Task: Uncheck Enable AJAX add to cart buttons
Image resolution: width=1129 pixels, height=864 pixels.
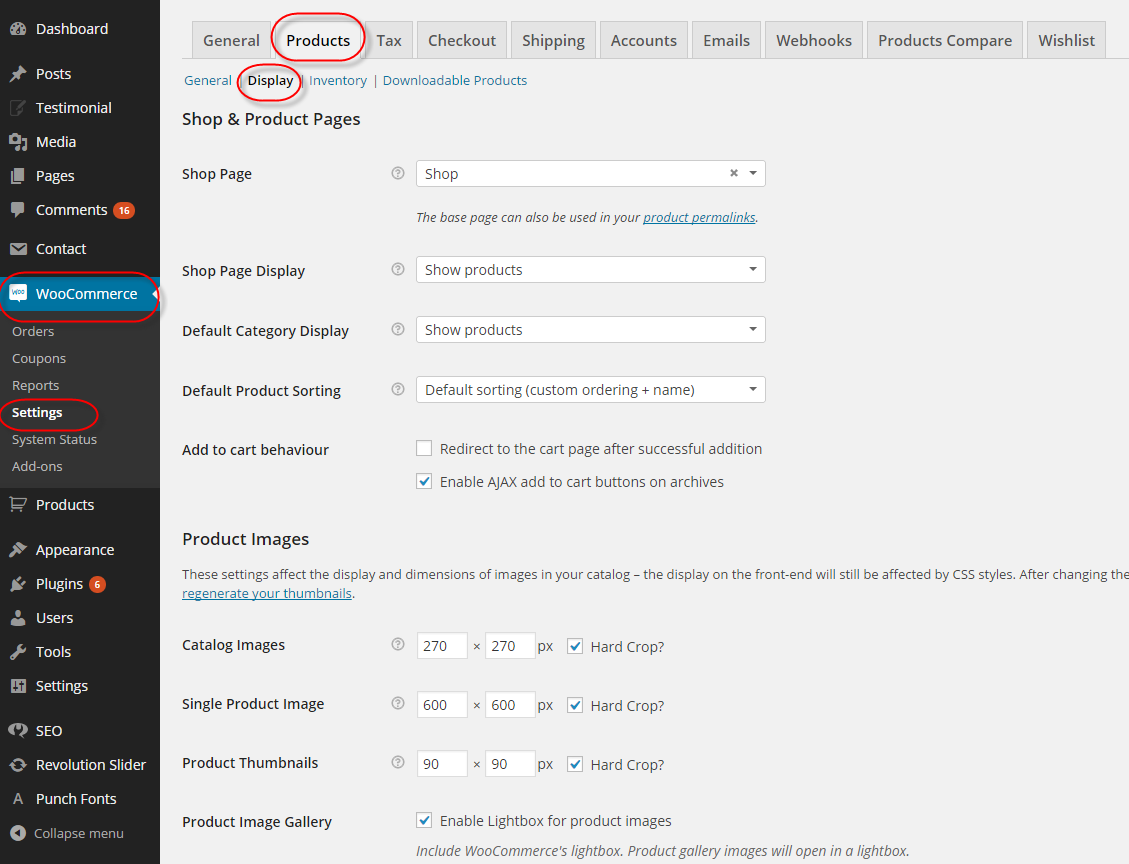Action: 424,482
